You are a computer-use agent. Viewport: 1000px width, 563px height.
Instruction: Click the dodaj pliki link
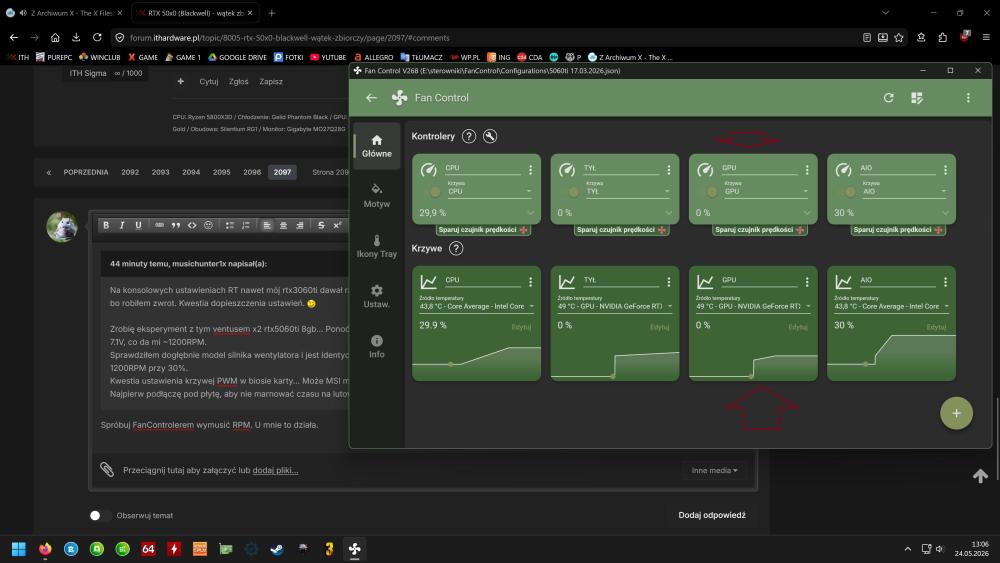(276, 471)
